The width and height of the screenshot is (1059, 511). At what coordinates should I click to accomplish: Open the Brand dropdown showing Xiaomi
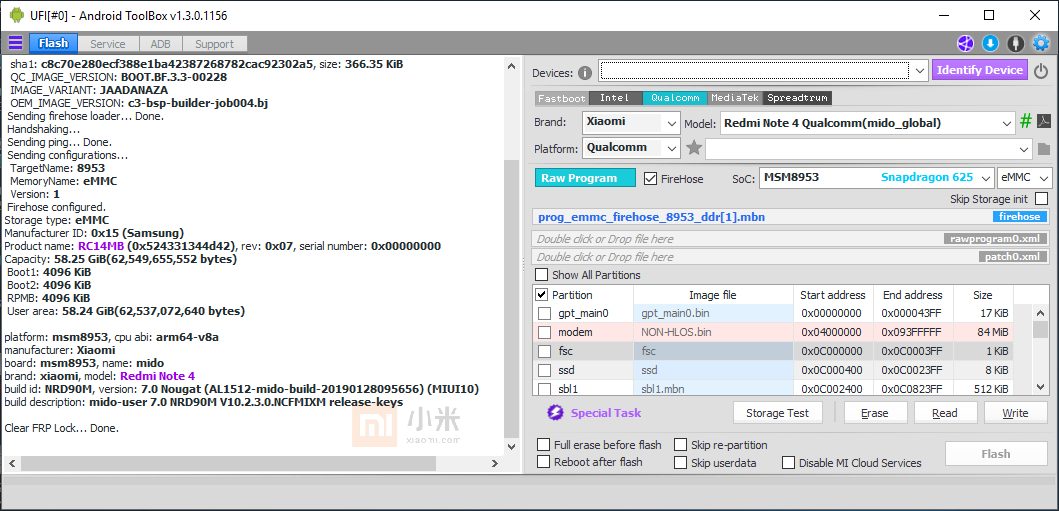point(631,123)
